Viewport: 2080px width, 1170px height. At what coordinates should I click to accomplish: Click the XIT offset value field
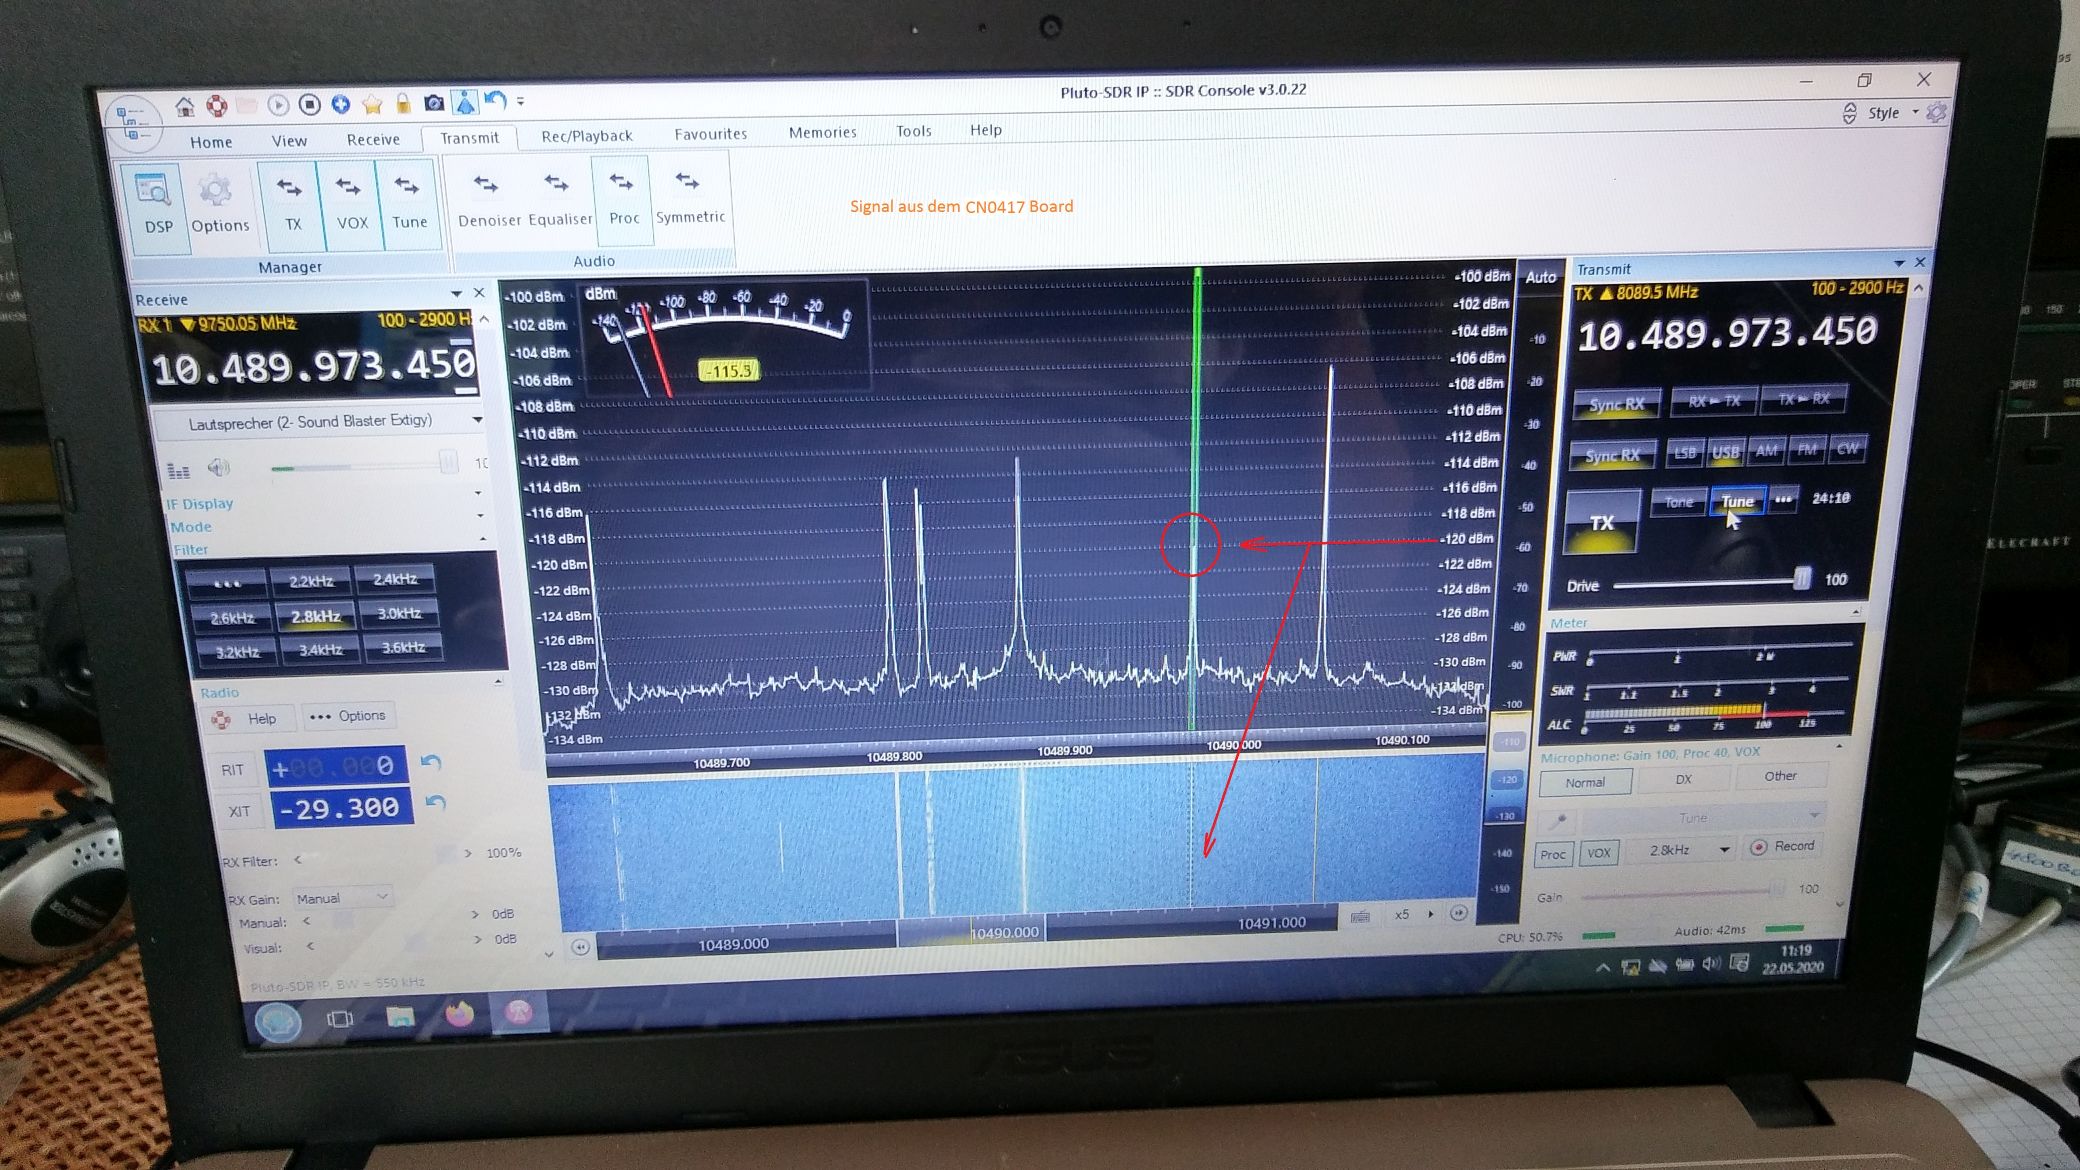[342, 808]
